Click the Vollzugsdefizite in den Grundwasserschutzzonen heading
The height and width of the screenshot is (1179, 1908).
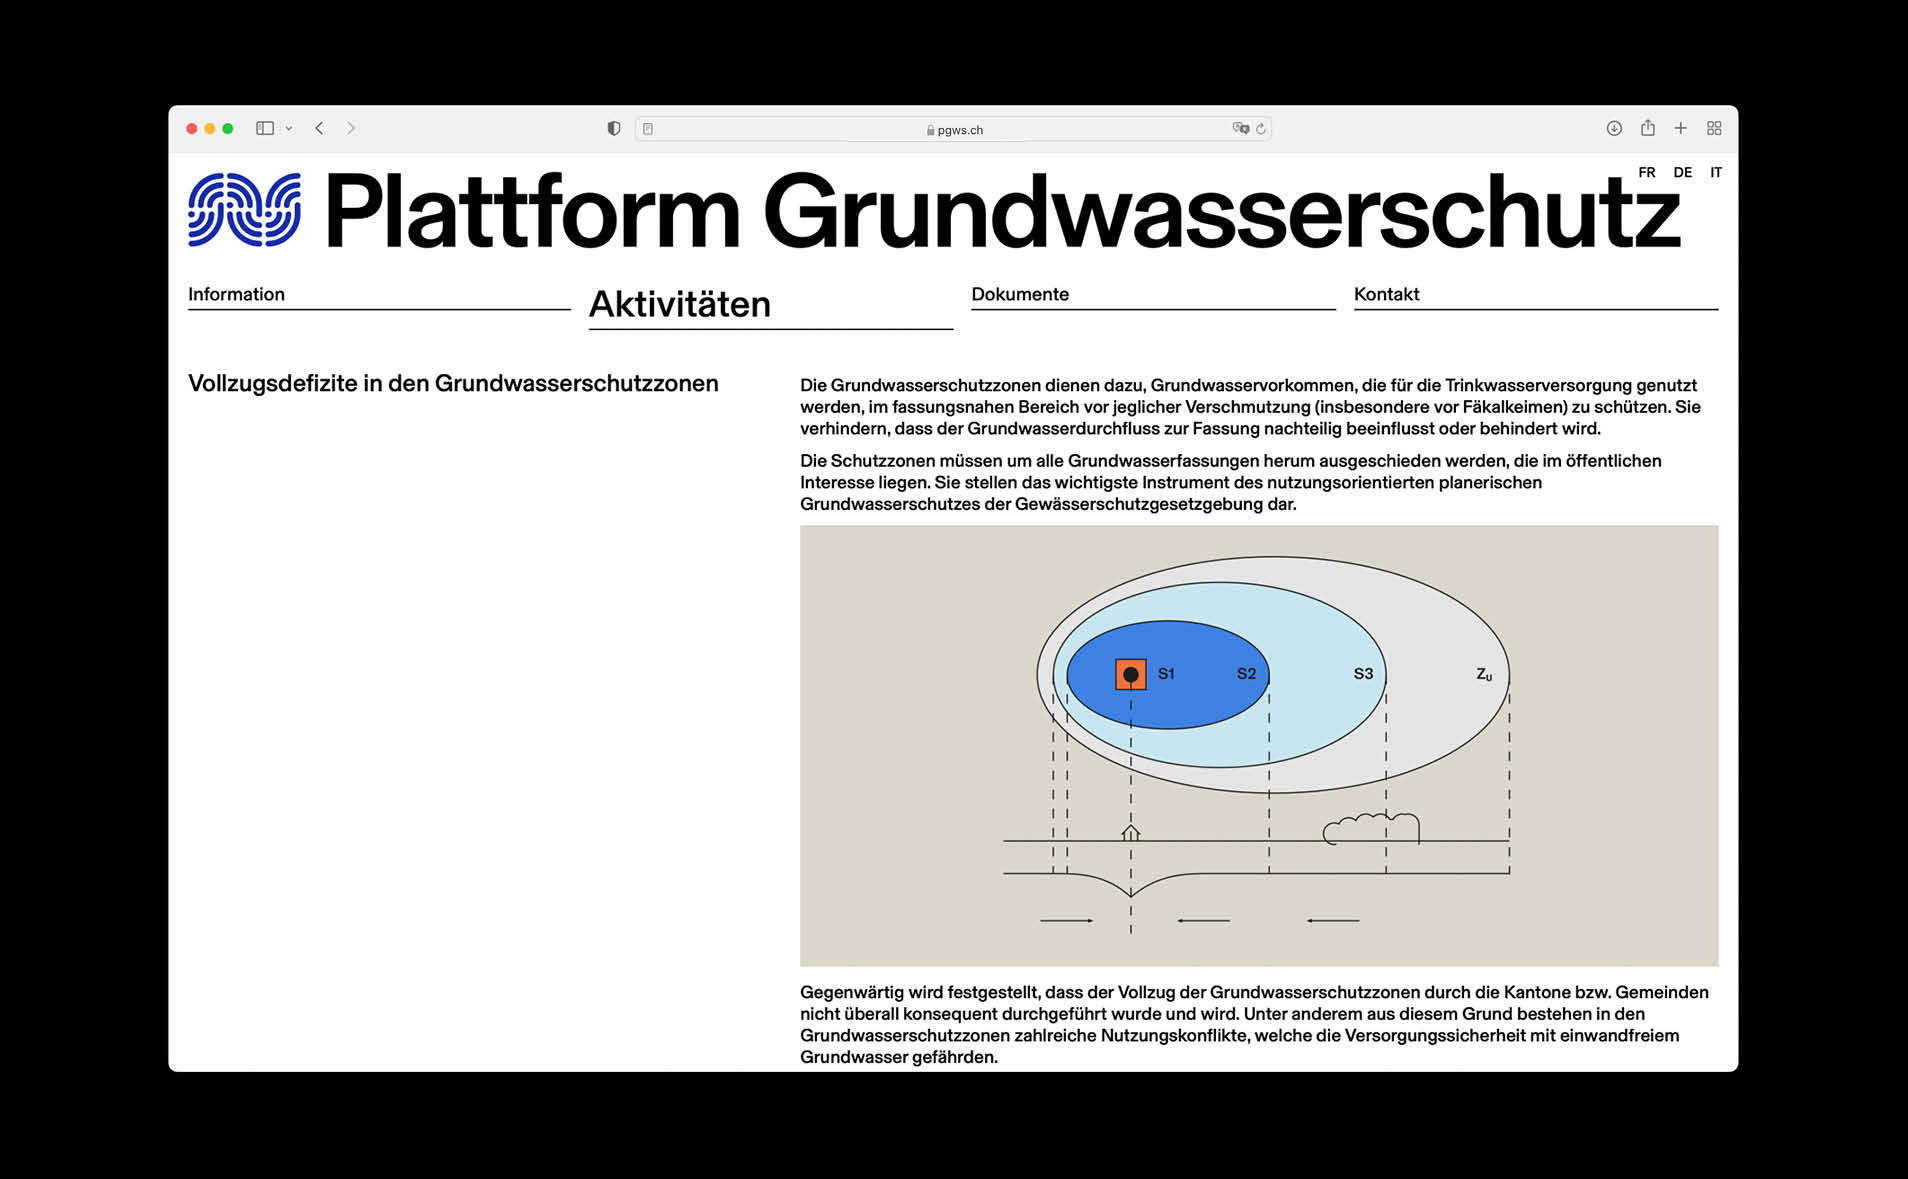point(453,384)
